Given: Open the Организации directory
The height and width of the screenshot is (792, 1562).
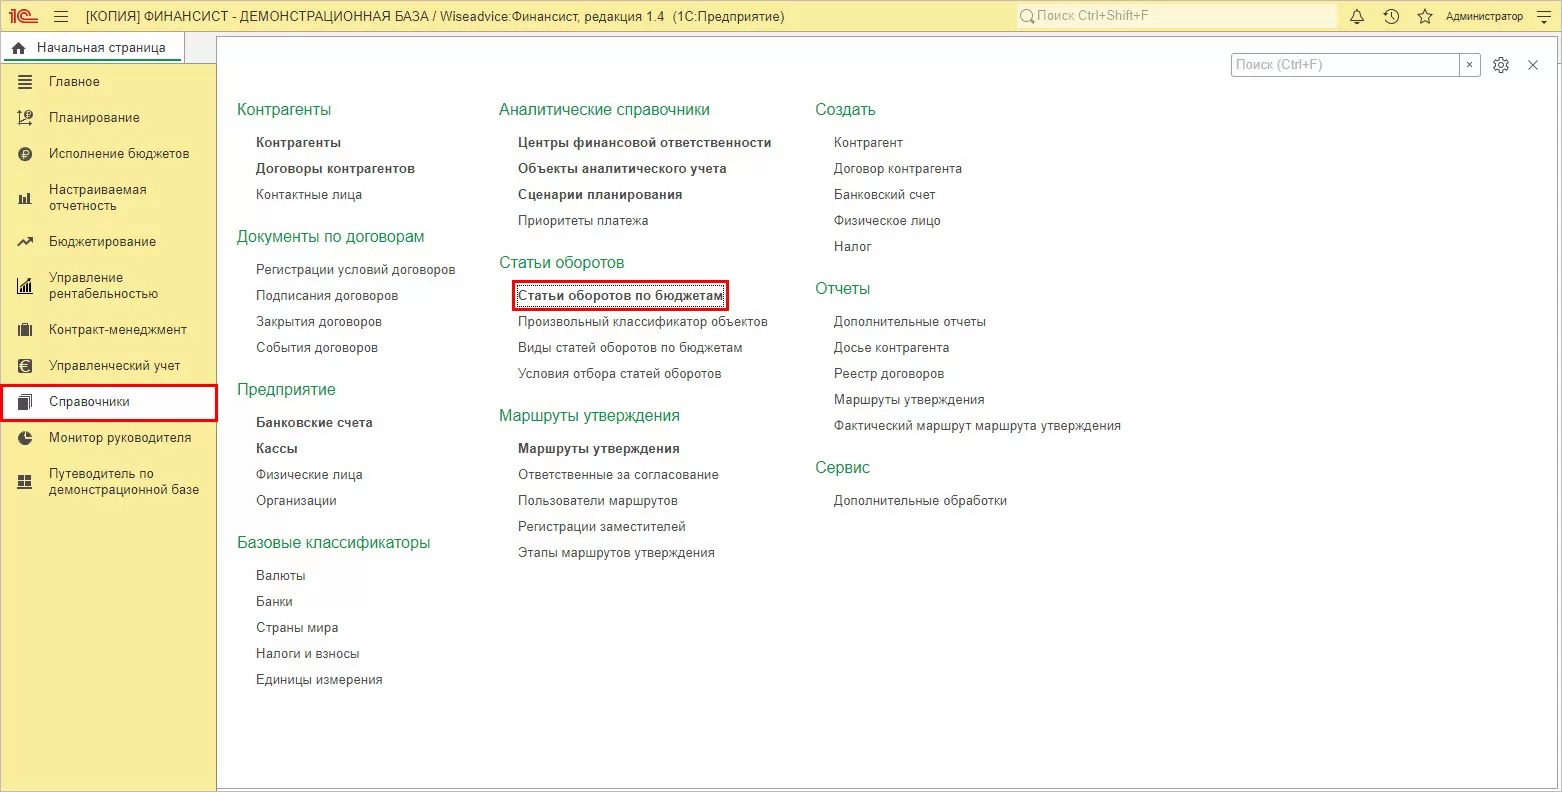Looking at the screenshot, I should [296, 501].
